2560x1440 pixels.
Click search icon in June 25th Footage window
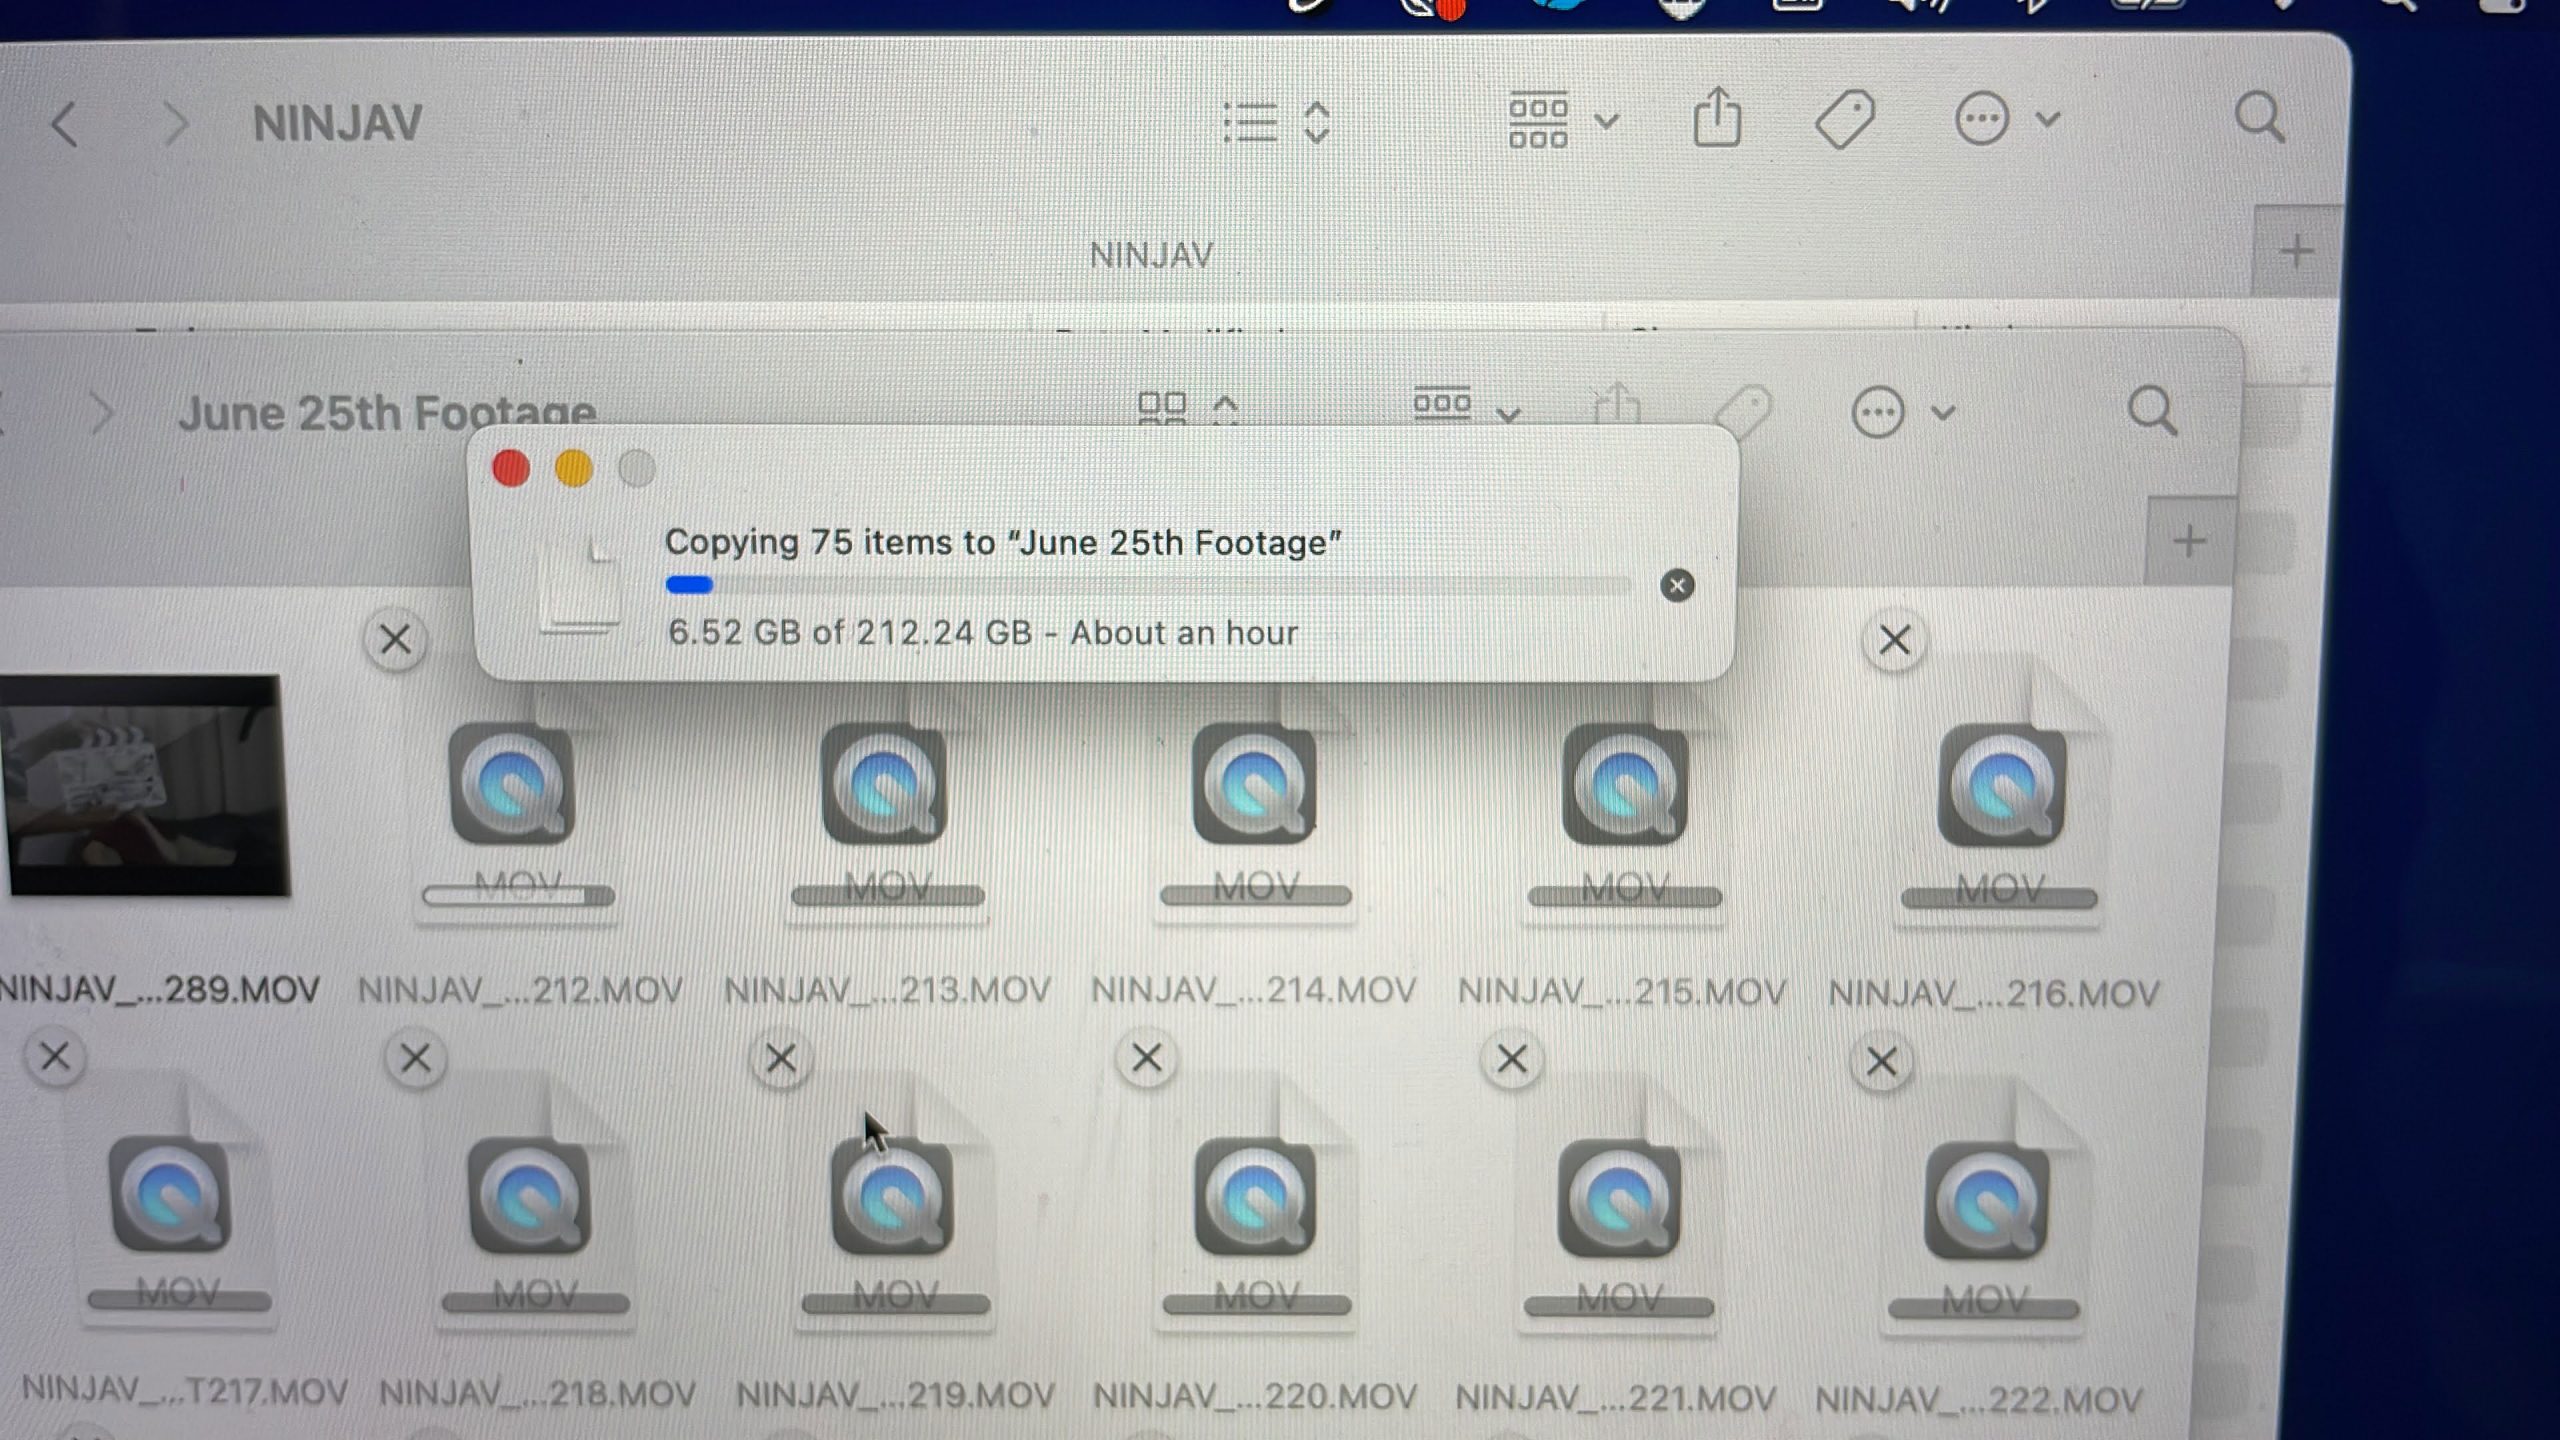[x=2152, y=411]
